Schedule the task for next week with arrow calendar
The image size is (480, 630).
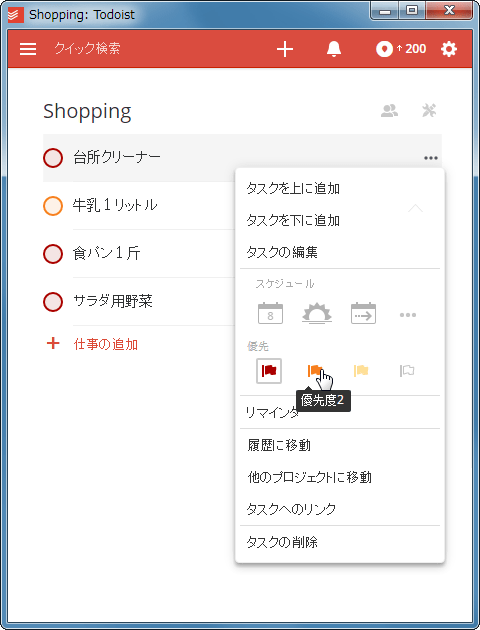pyautogui.click(x=364, y=313)
